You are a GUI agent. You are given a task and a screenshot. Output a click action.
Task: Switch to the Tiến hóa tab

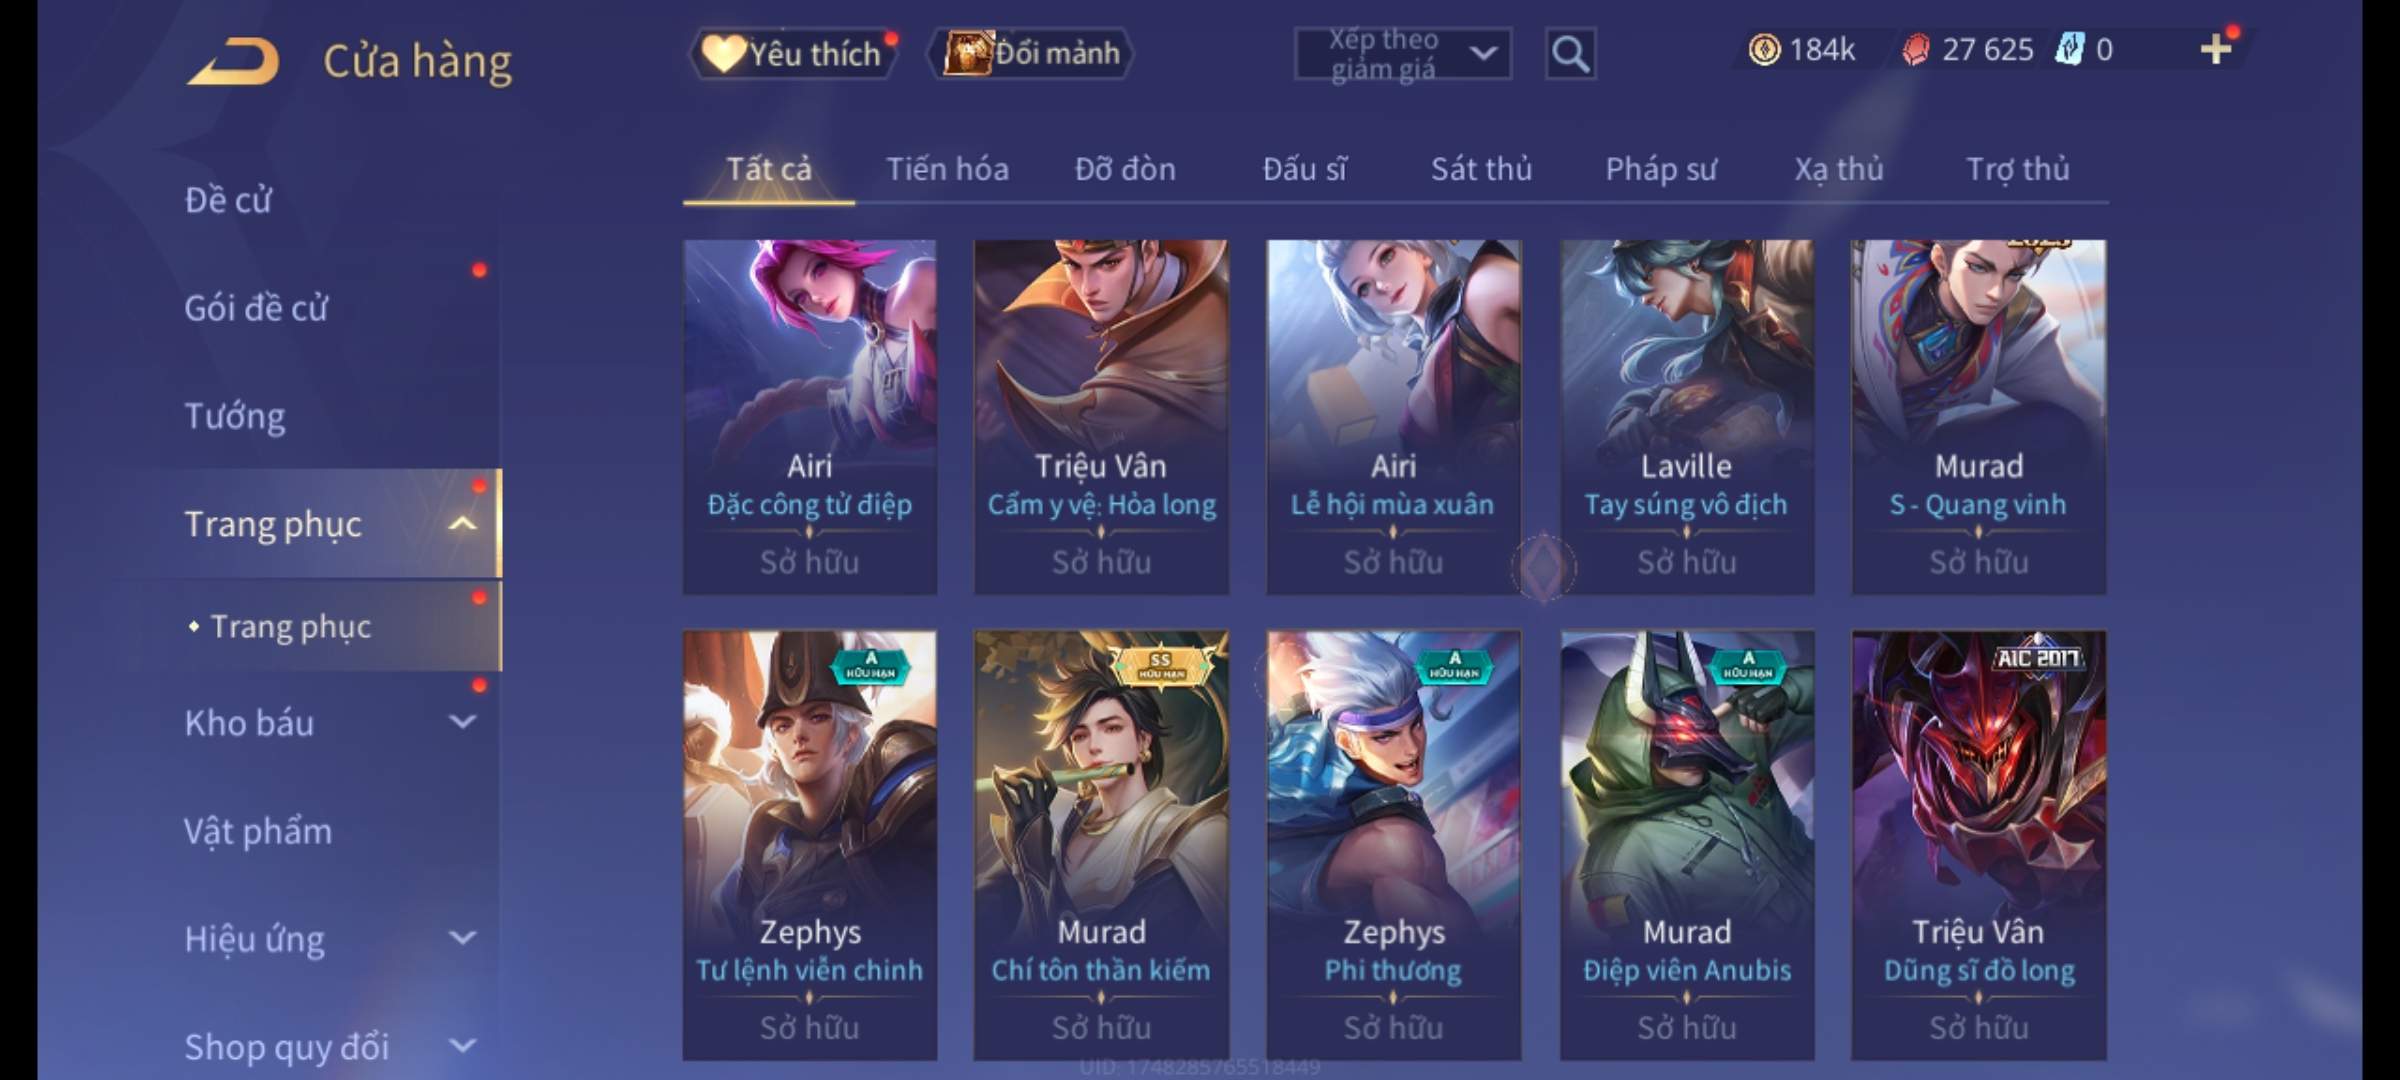pyautogui.click(x=947, y=169)
